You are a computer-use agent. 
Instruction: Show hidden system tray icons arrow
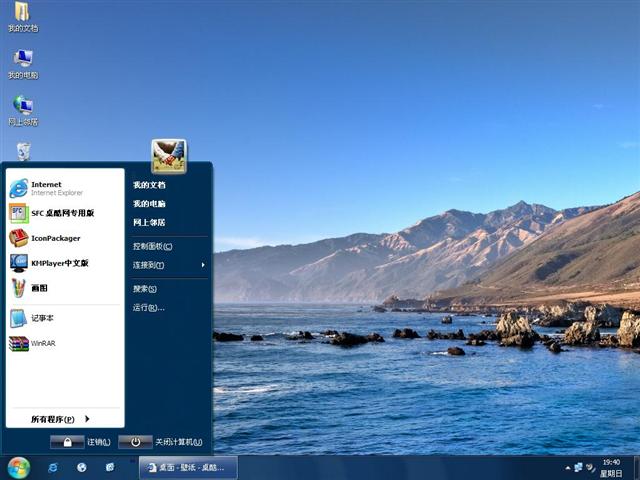coord(567,467)
